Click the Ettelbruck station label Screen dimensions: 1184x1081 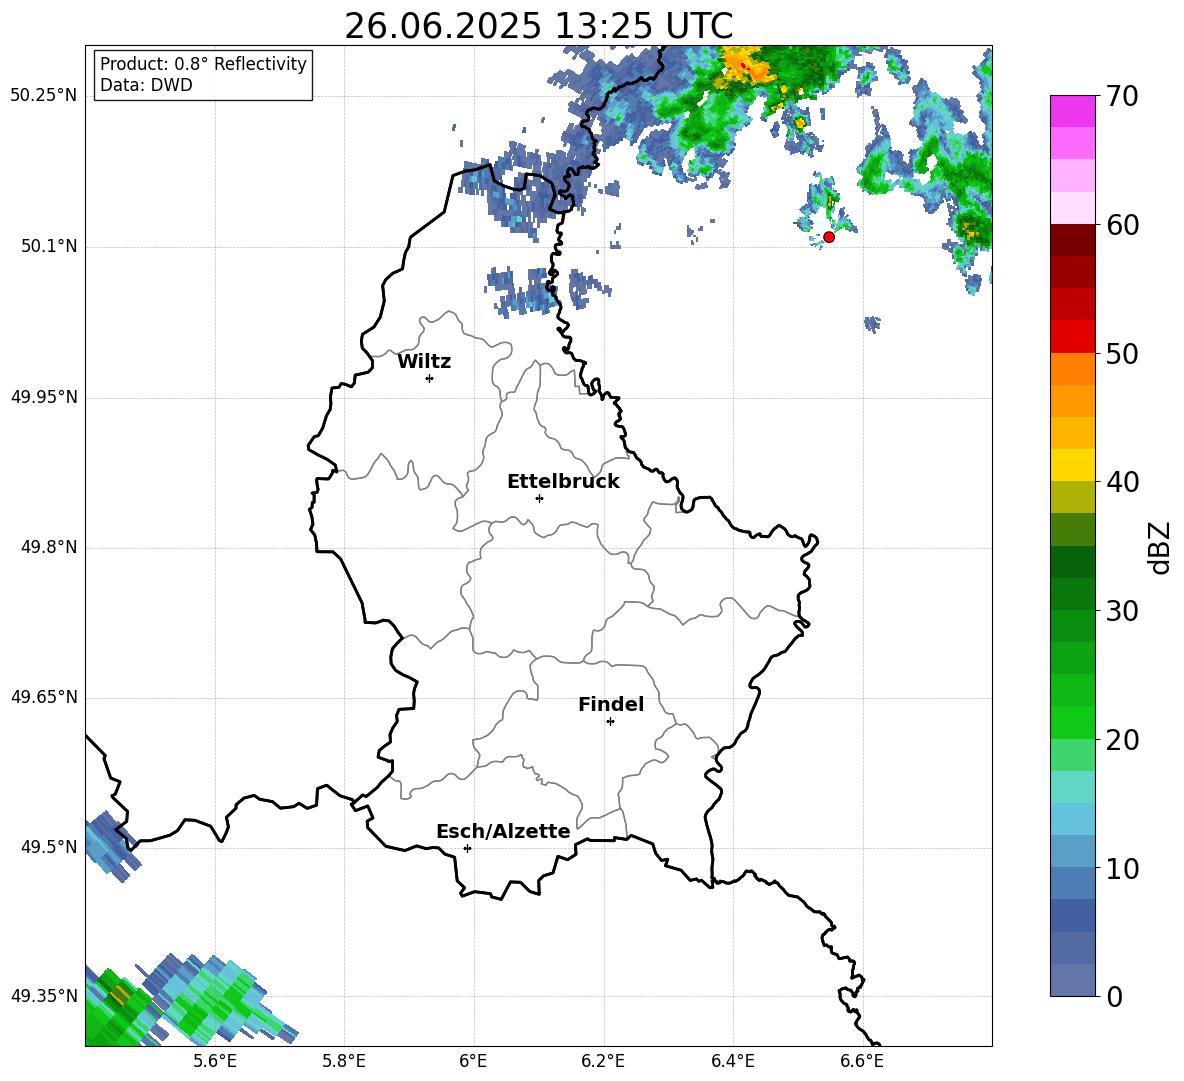[x=563, y=482]
